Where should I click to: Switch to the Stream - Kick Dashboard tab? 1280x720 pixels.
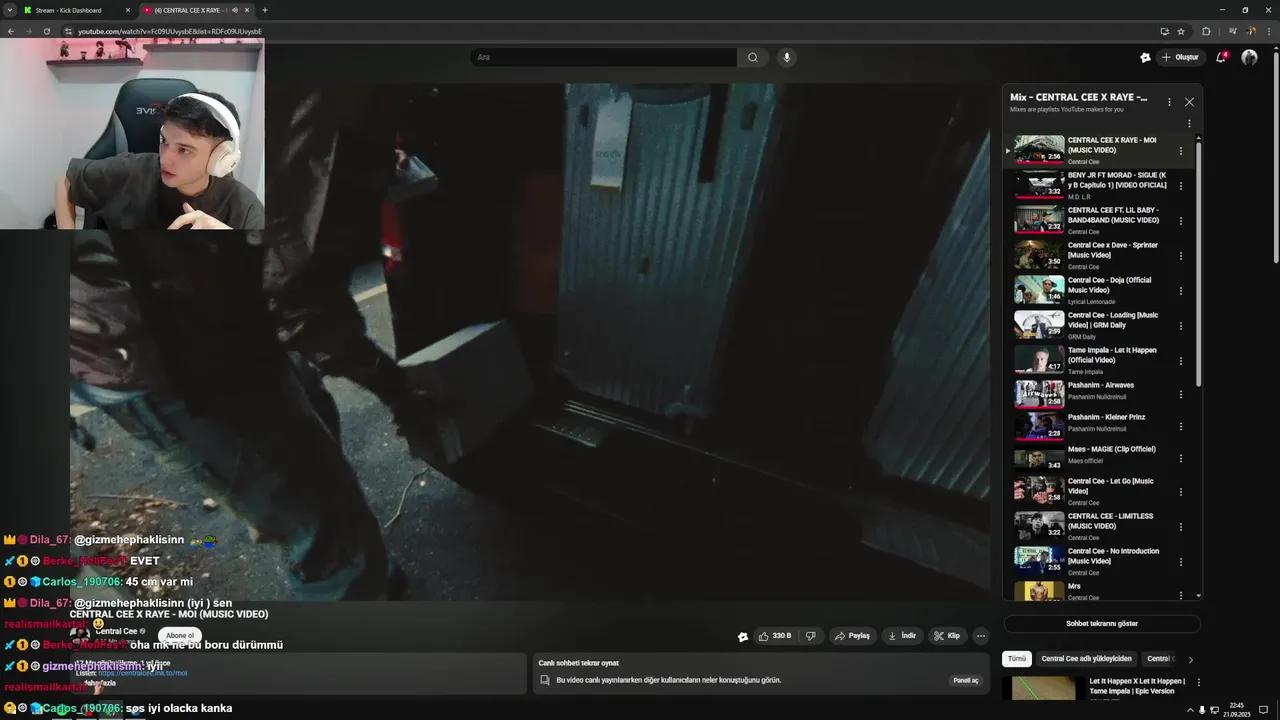[x=78, y=10]
